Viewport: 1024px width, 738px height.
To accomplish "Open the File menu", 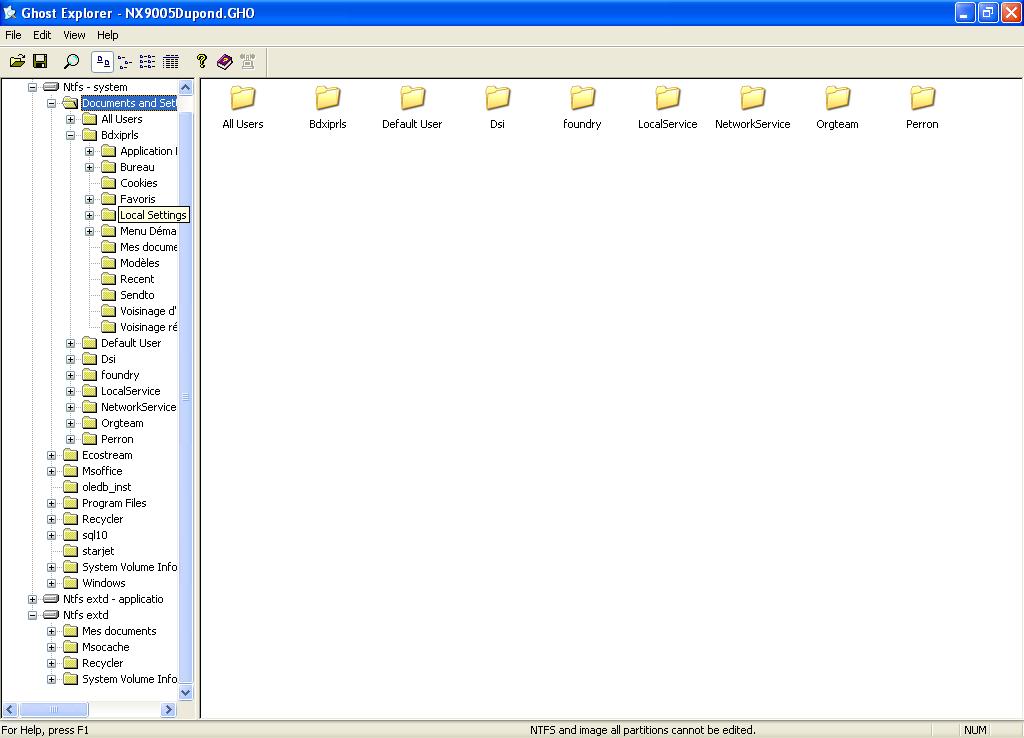I will click(x=13, y=35).
